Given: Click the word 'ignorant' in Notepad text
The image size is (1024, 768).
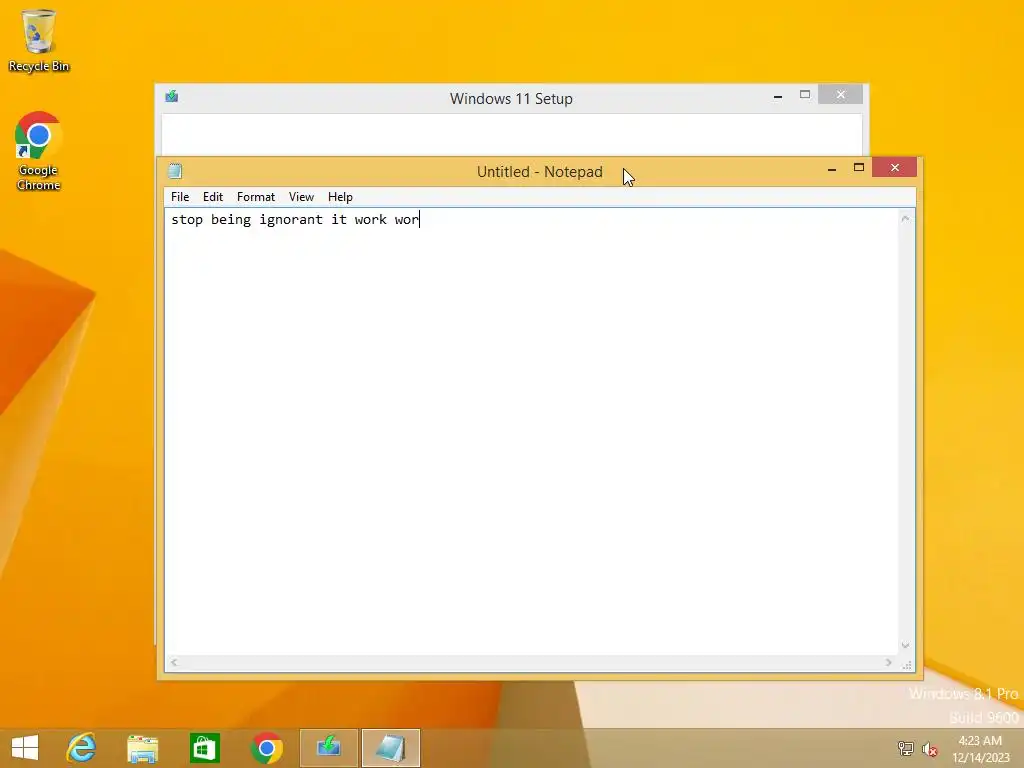Looking at the screenshot, I should point(291,219).
